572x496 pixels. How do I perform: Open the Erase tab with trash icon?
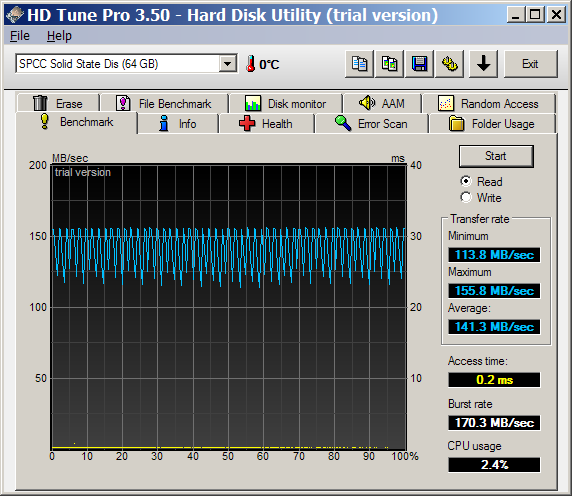[x=58, y=104]
